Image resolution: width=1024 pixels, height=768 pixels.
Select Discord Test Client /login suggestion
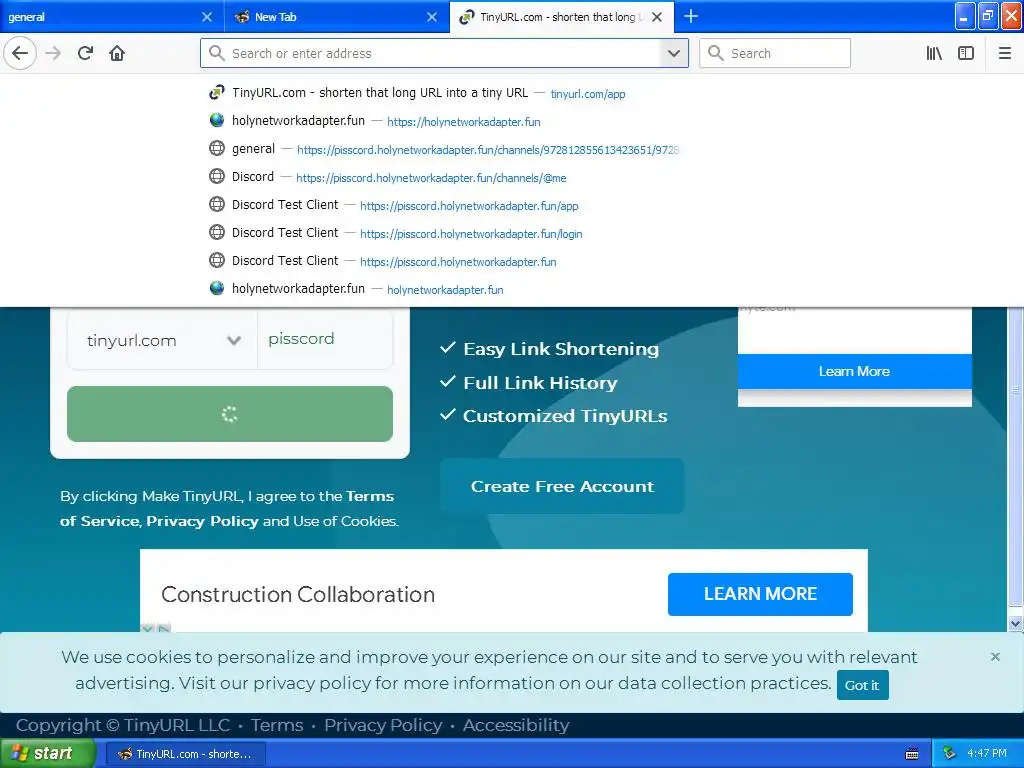444,233
